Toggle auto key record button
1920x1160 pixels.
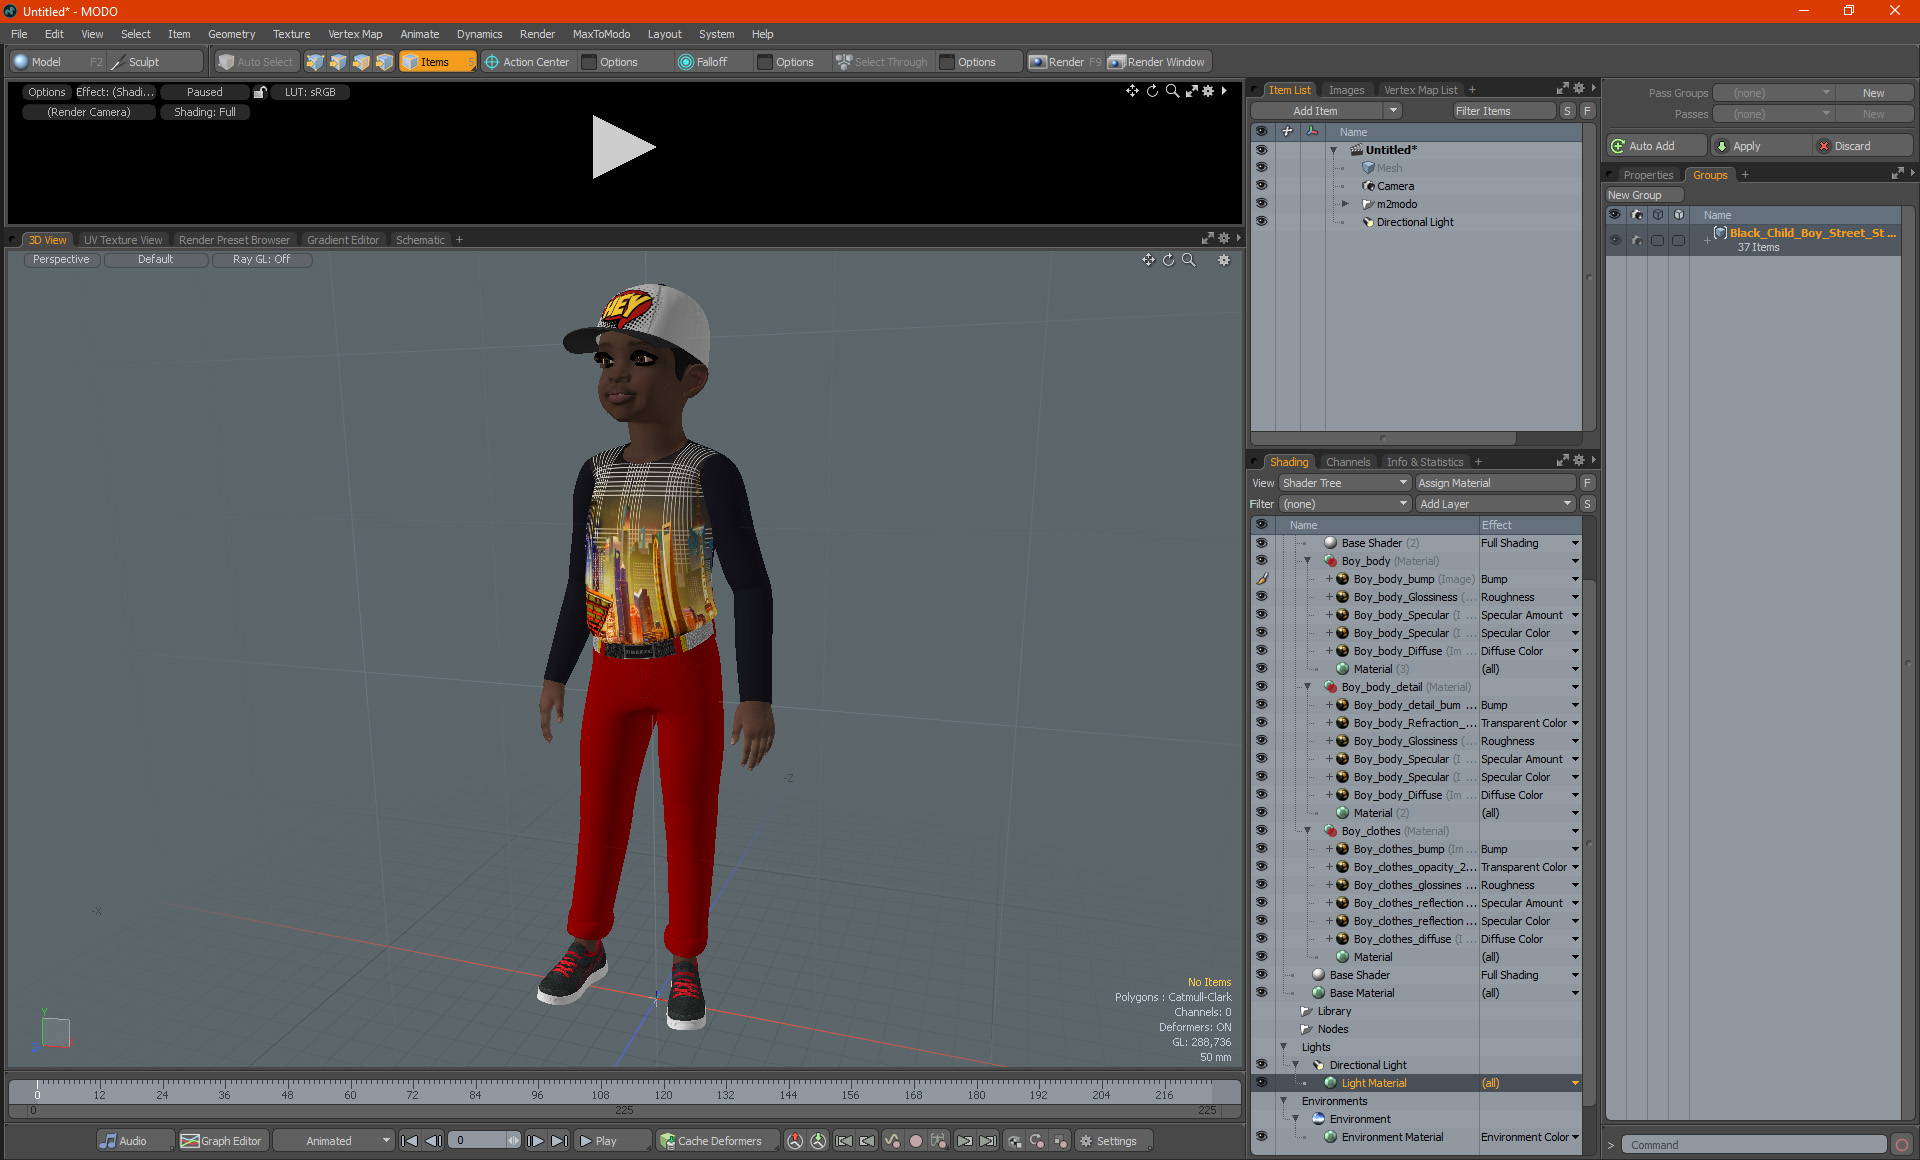(x=915, y=1141)
